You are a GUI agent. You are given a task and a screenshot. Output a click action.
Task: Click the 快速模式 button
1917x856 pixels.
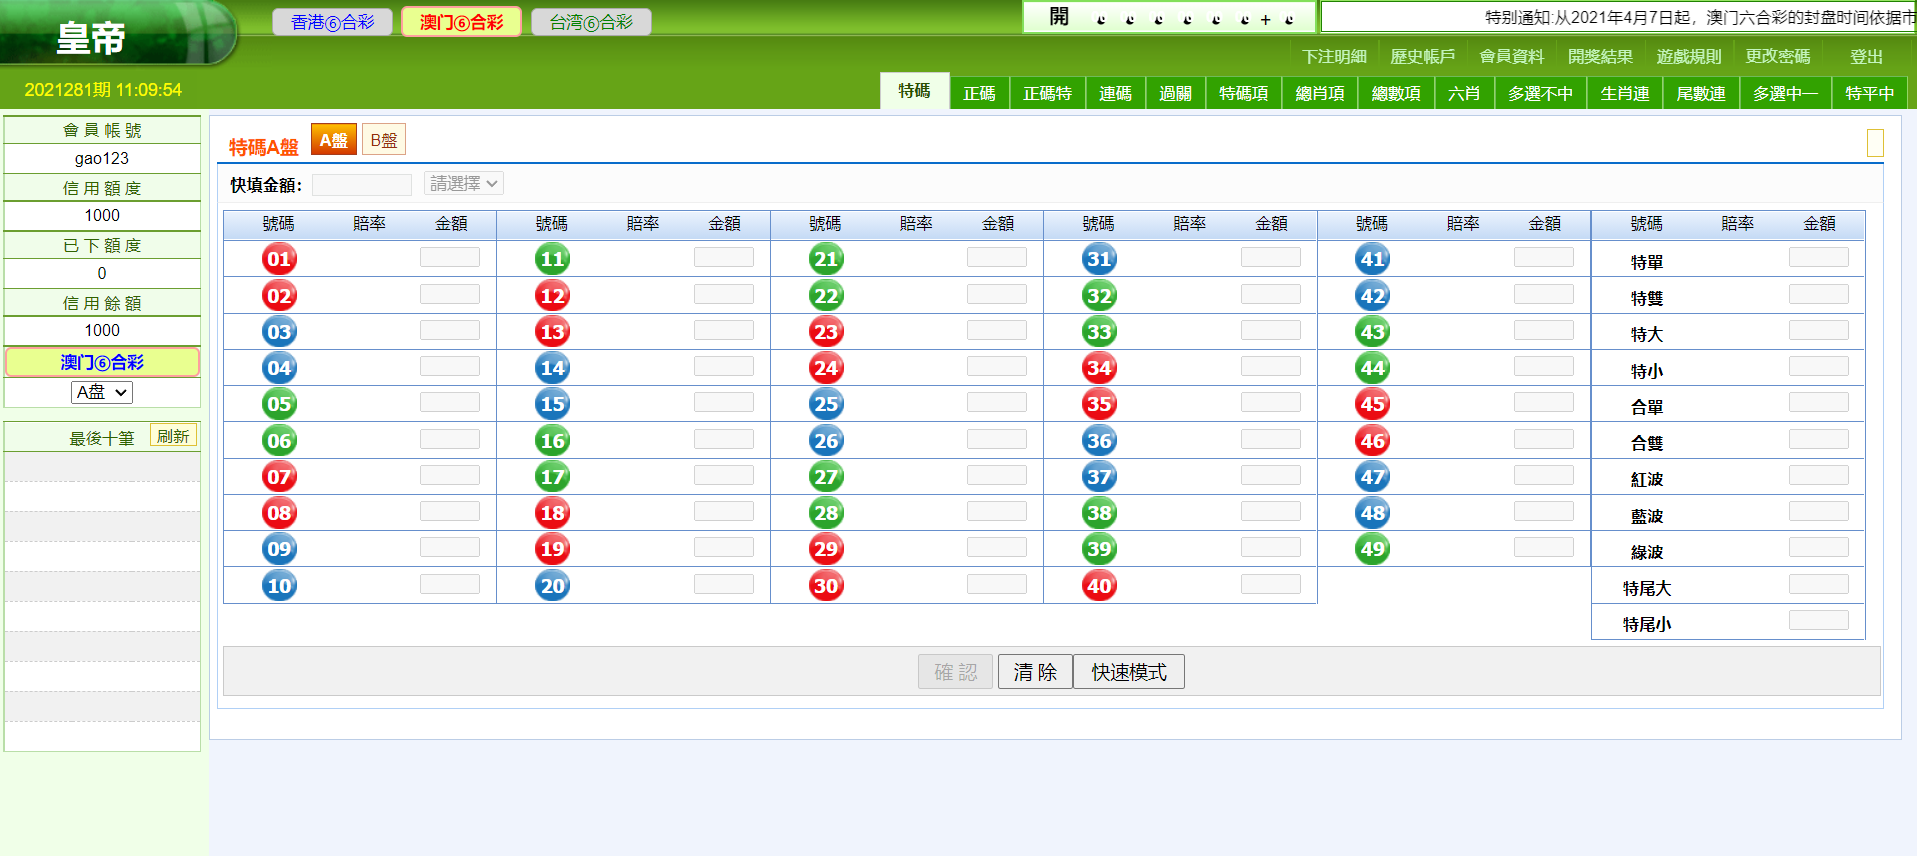click(x=1129, y=672)
